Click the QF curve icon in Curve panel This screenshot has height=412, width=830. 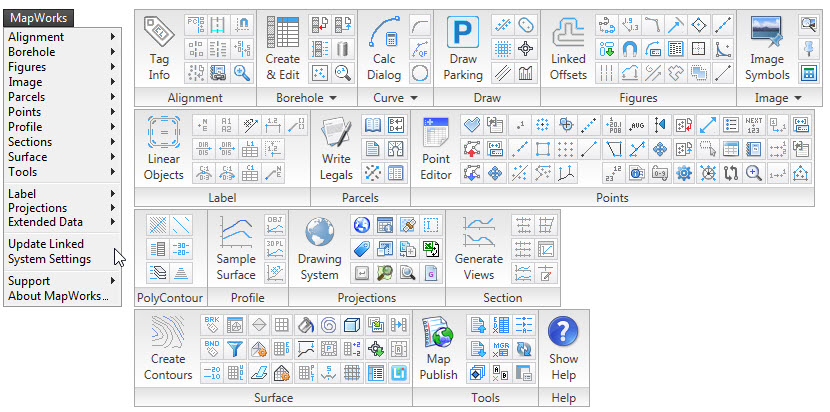420,49
